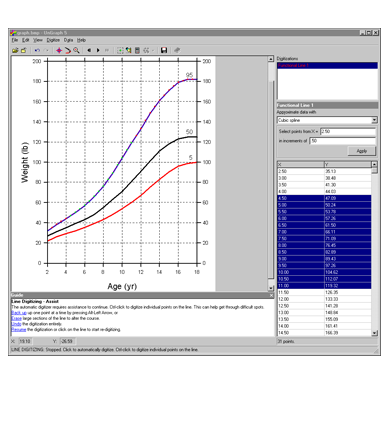This screenshot has width=390, height=445.
Task: Select the red crosshair point digitizing tool
Action: (x=59, y=50)
